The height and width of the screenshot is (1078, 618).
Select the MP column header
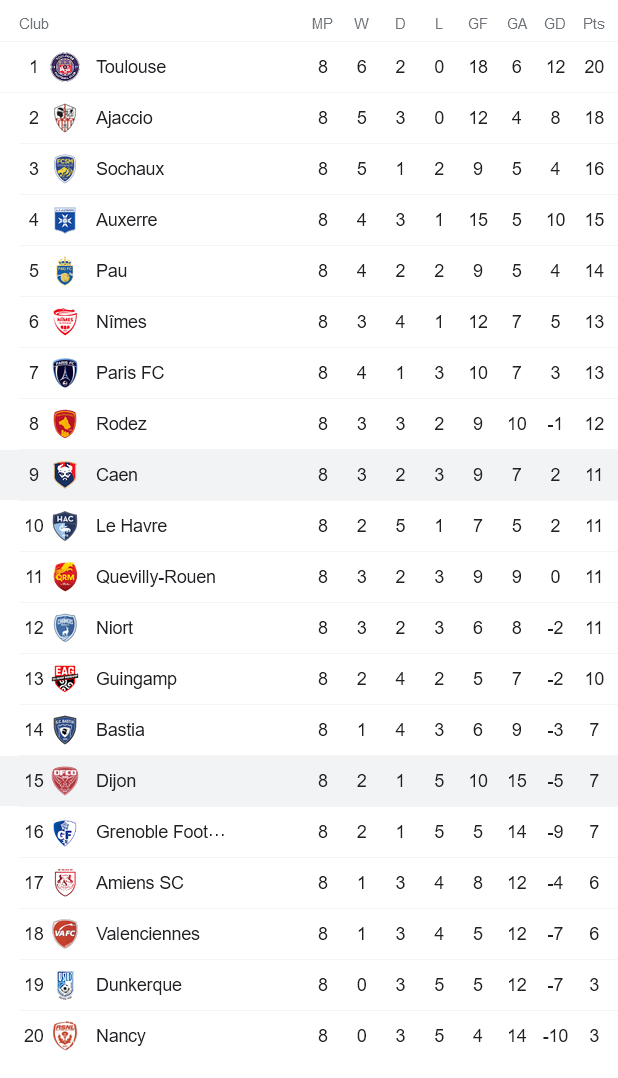point(322,23)
